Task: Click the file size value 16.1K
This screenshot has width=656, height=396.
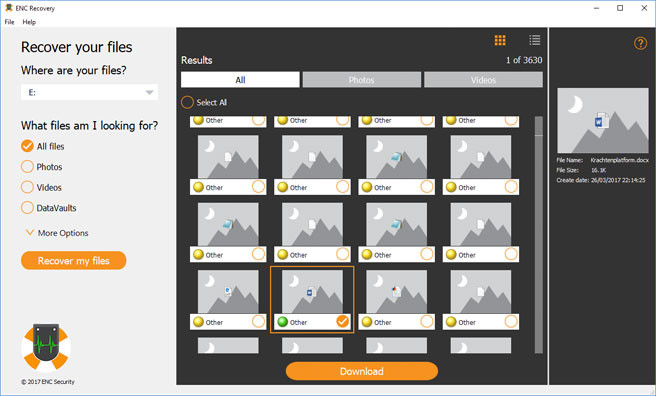Action: [598, 170]
